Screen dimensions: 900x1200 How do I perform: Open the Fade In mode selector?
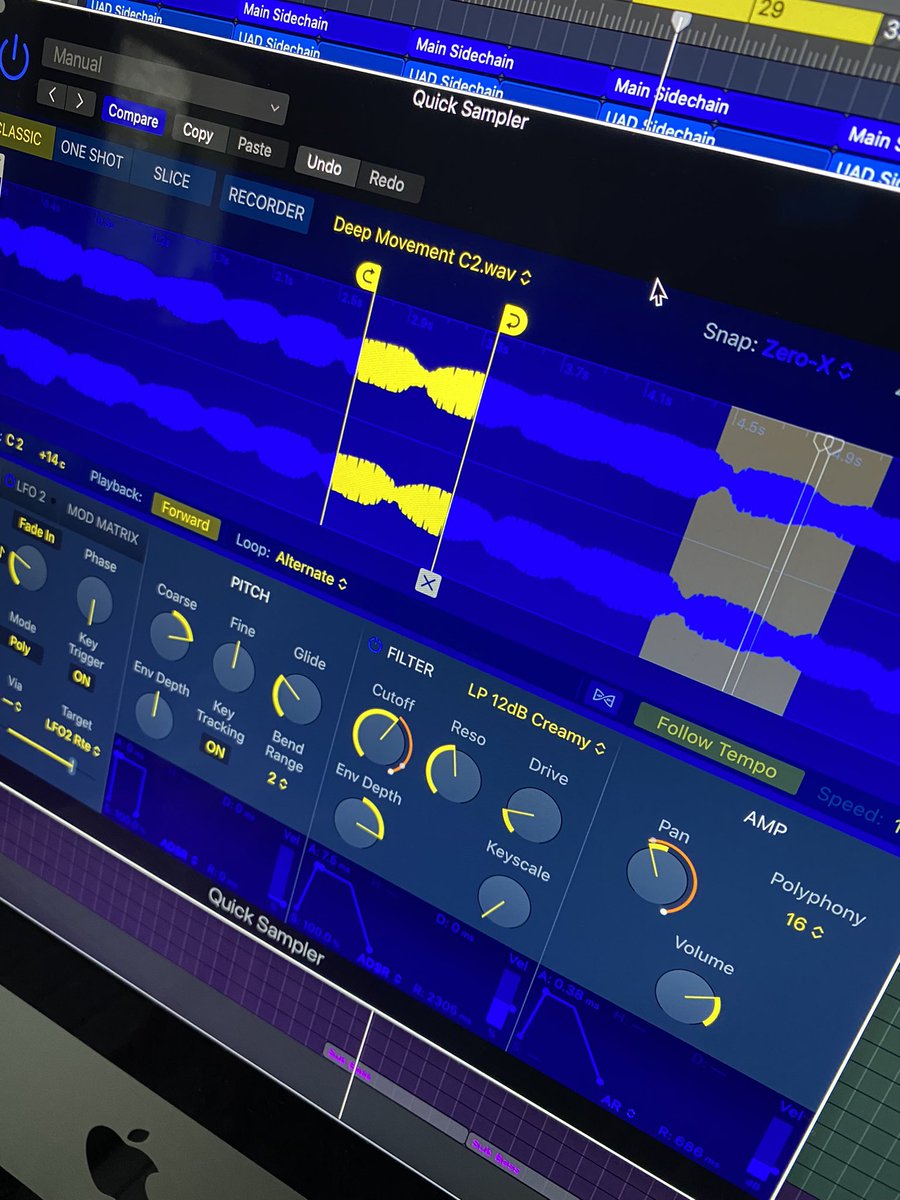point(36,532)
